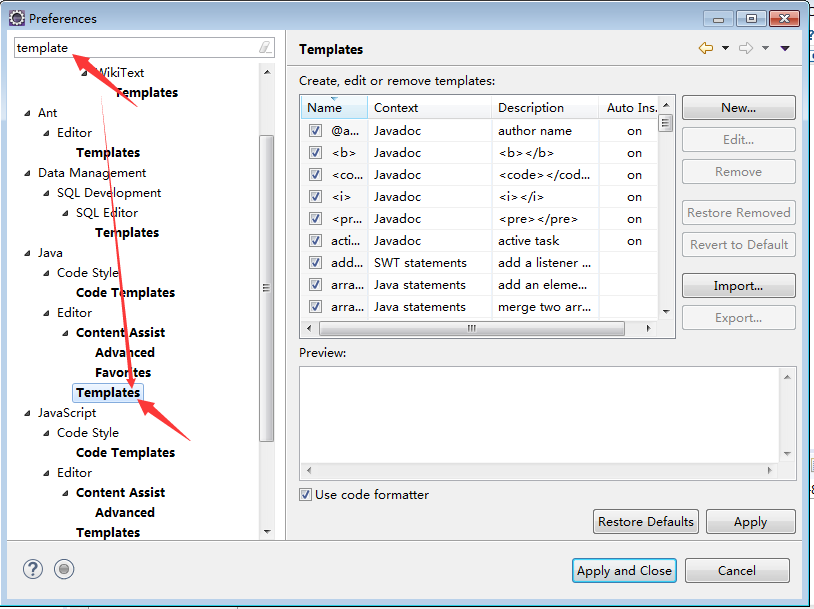Toggle the add... SWT statements checkbox
Viewport: 814px width, 609px height.
click(315, 263)
